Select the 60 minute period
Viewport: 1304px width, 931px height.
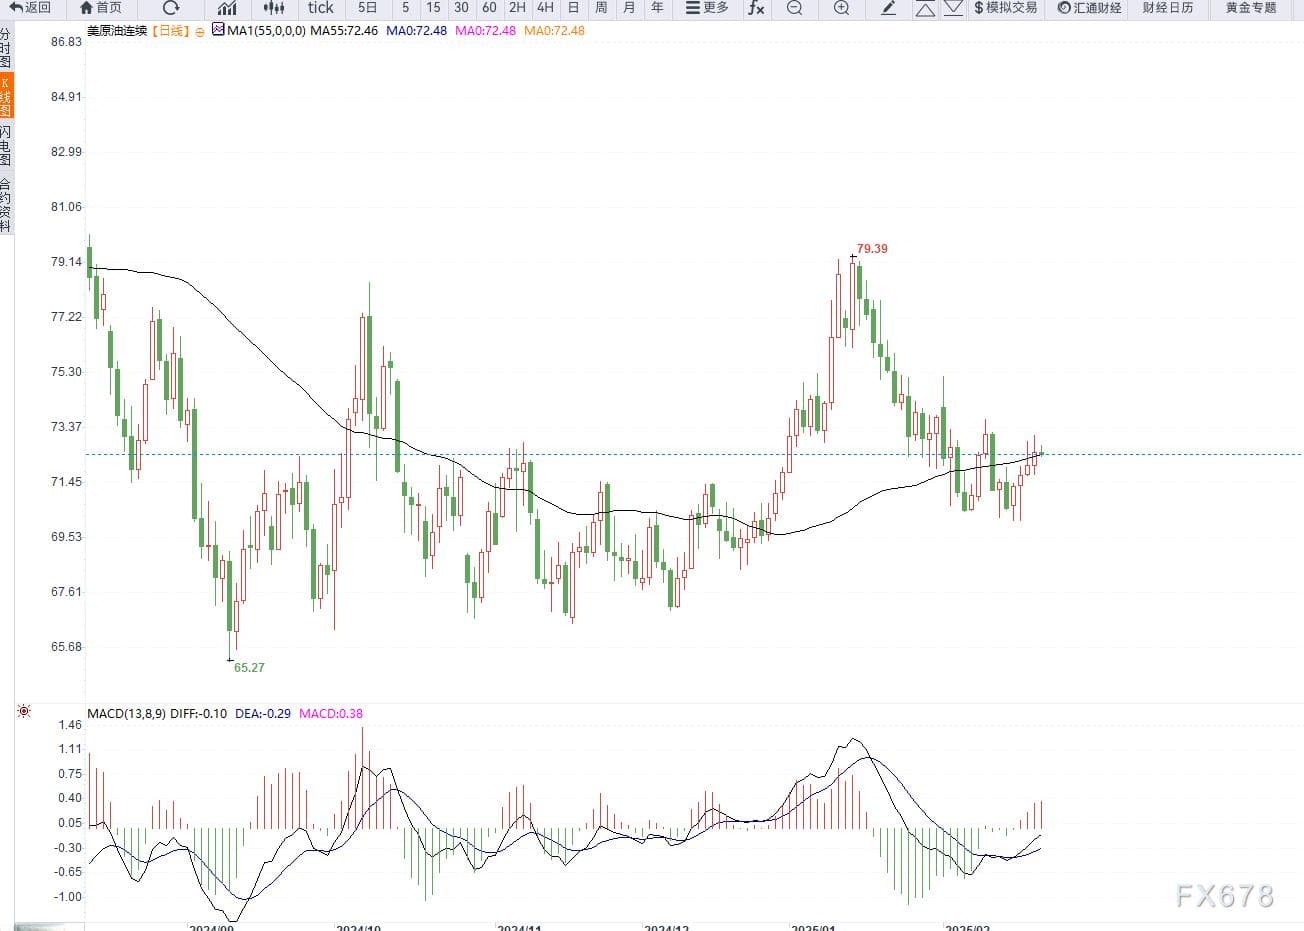[489, 8]
